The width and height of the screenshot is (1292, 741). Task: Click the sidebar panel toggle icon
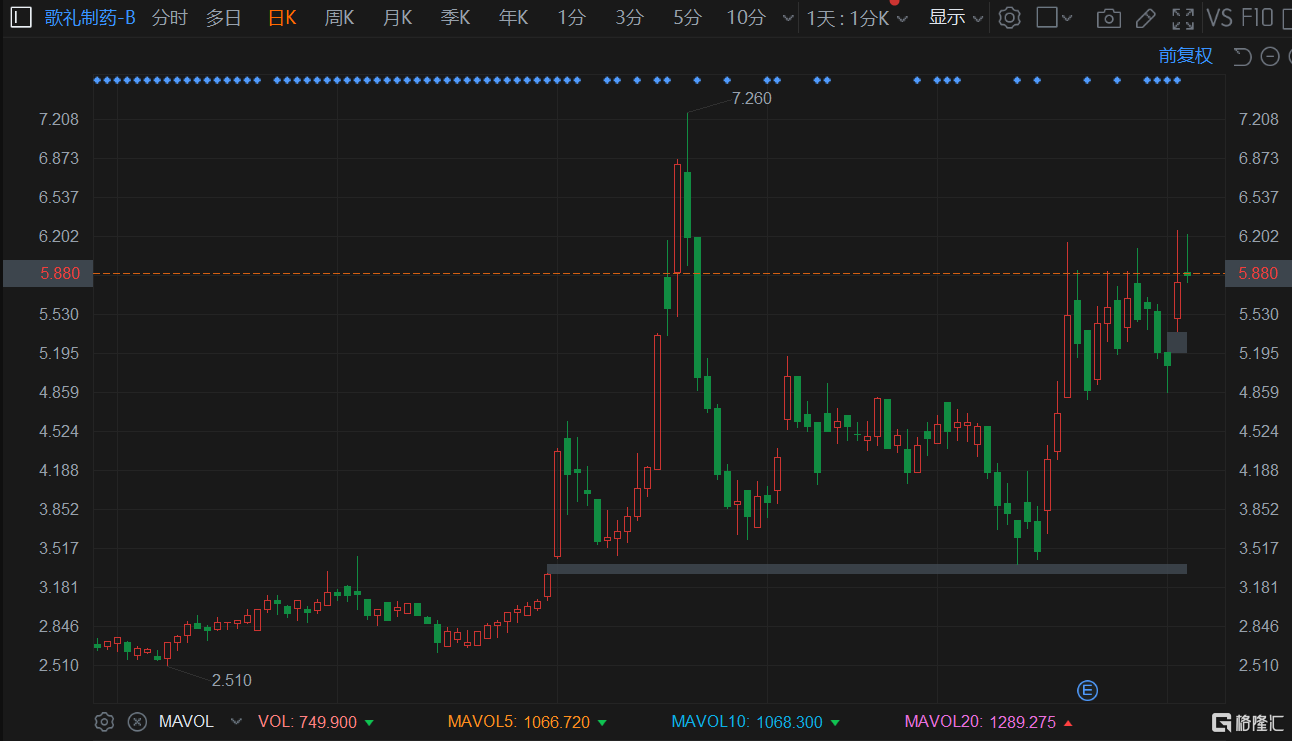20,18
